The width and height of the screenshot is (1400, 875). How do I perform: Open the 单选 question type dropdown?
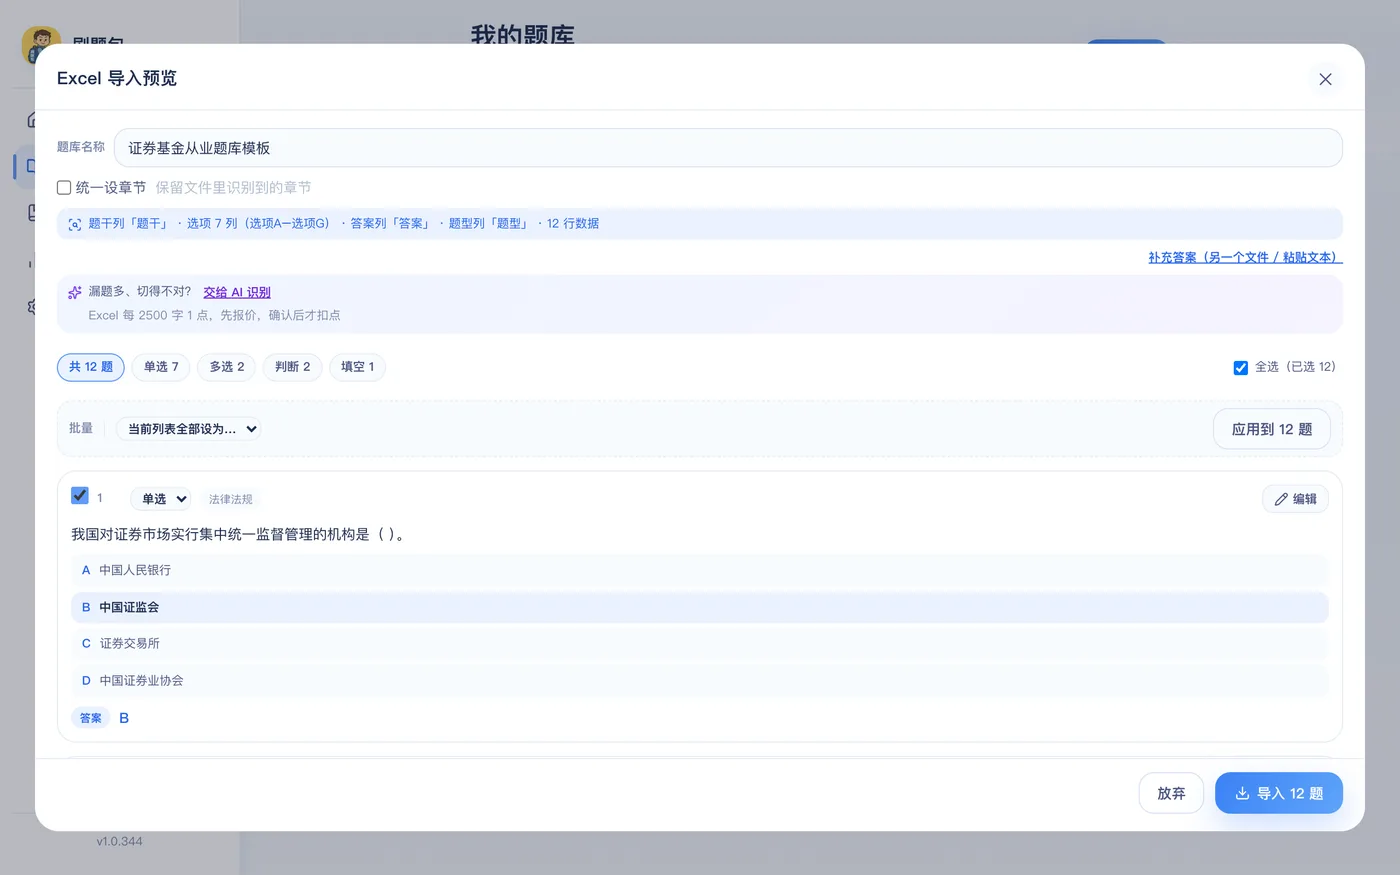pos(160,499)
